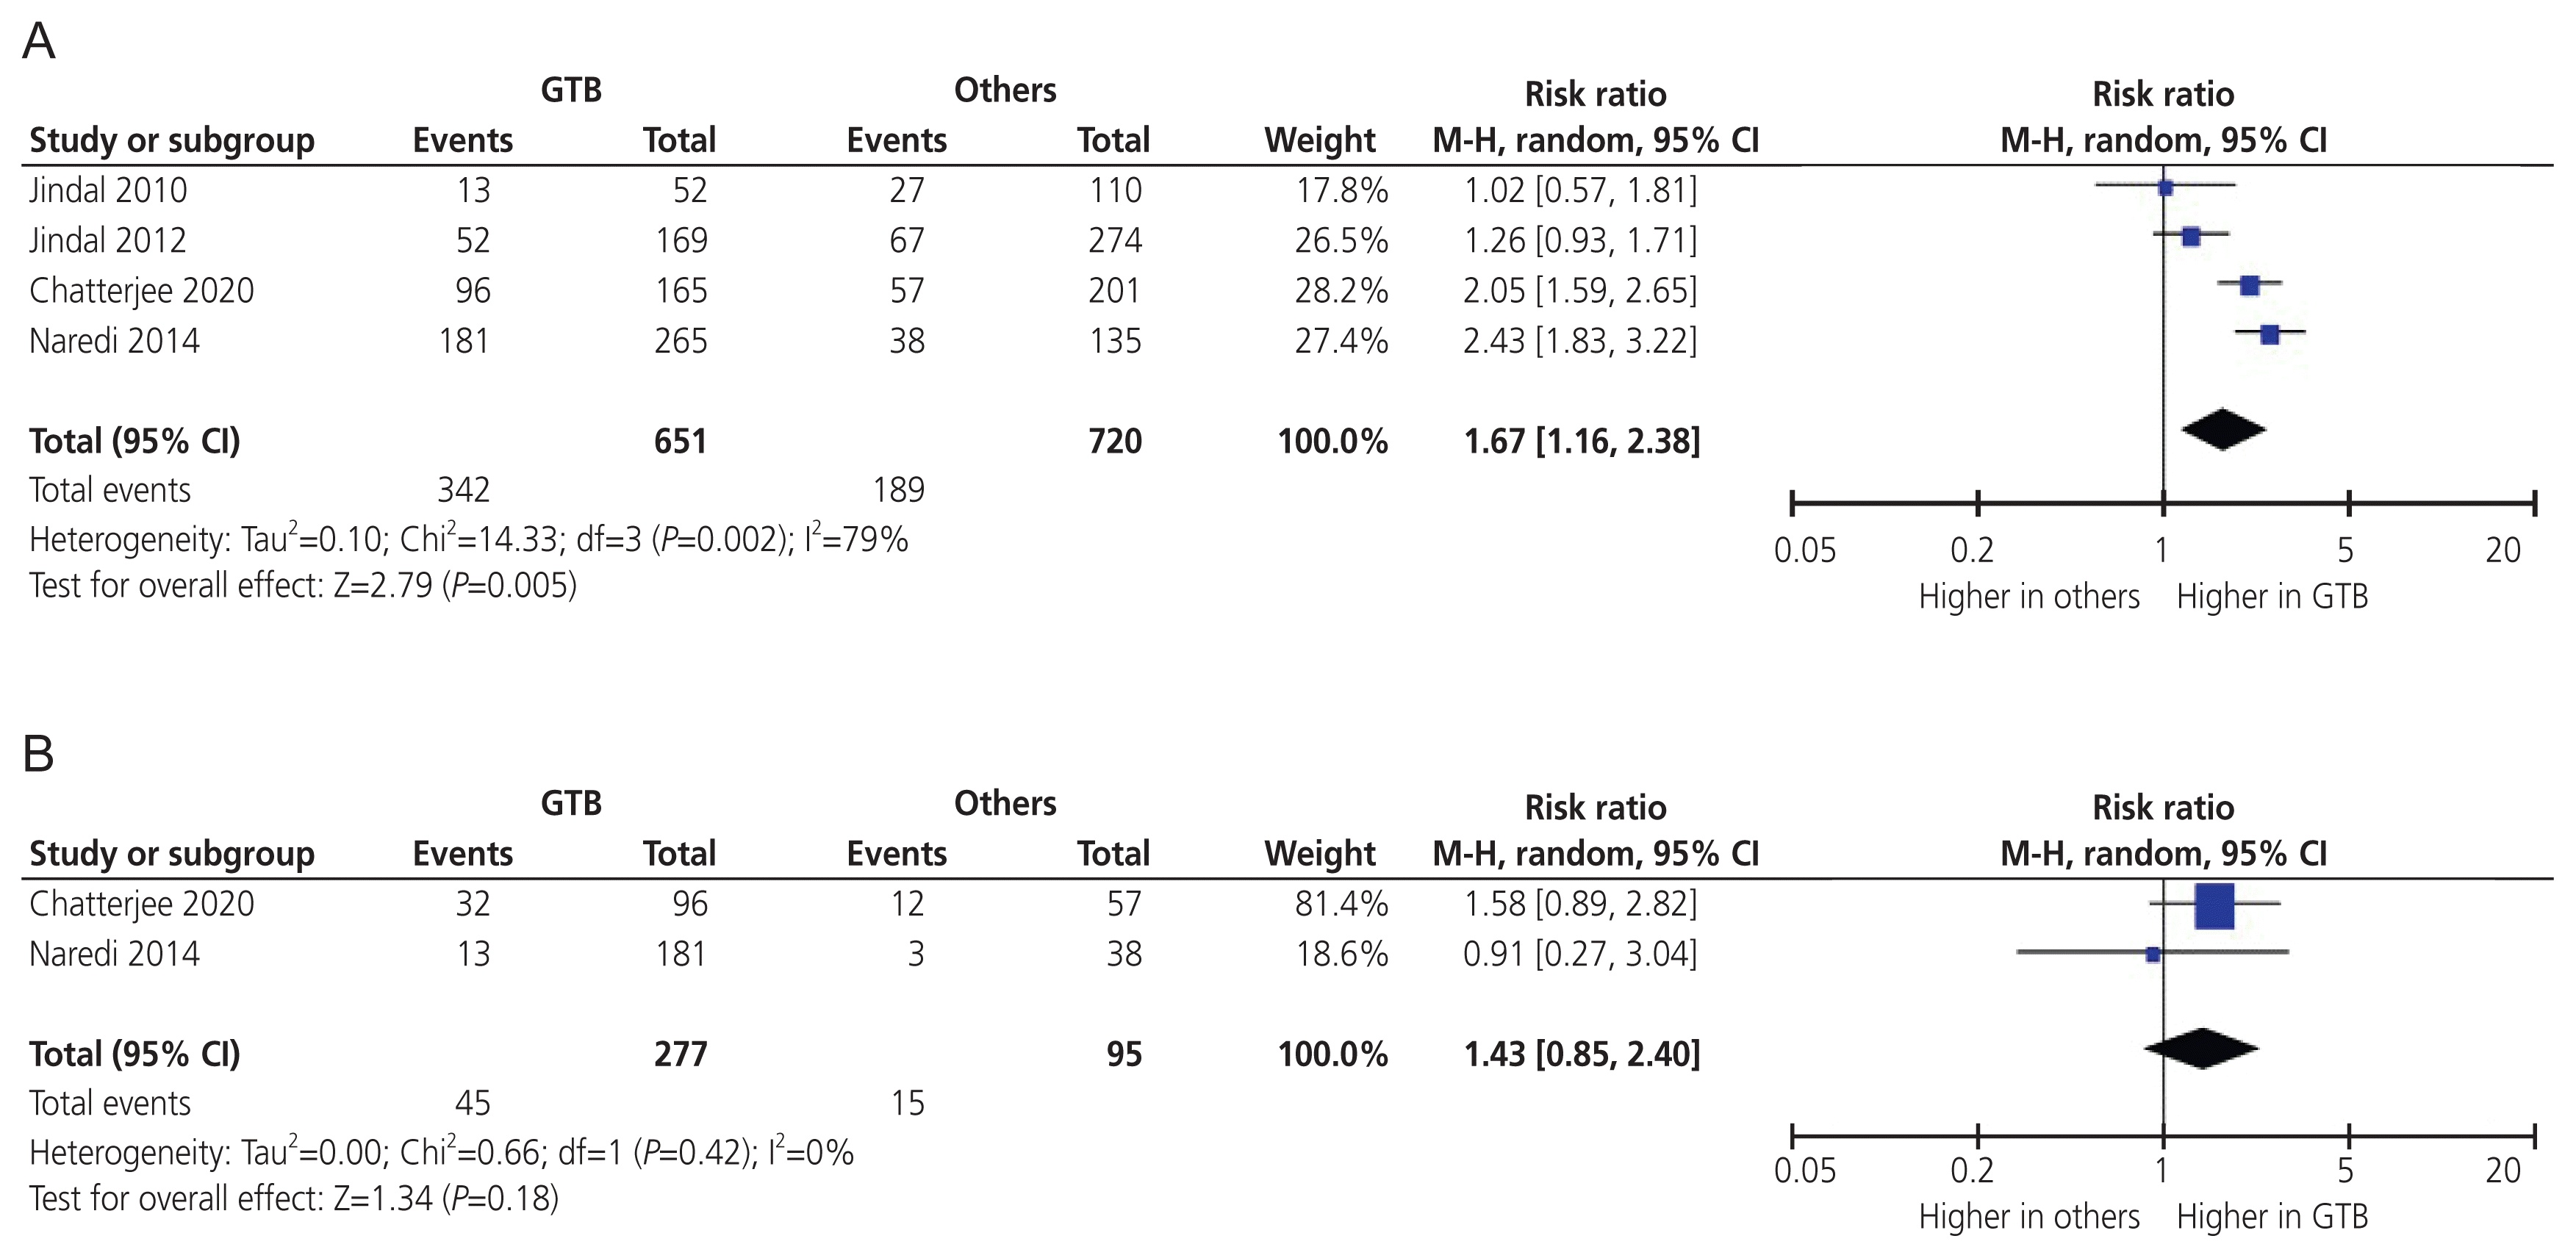
Task: Click the large blue square in panel B
Action: point(2214,906)
